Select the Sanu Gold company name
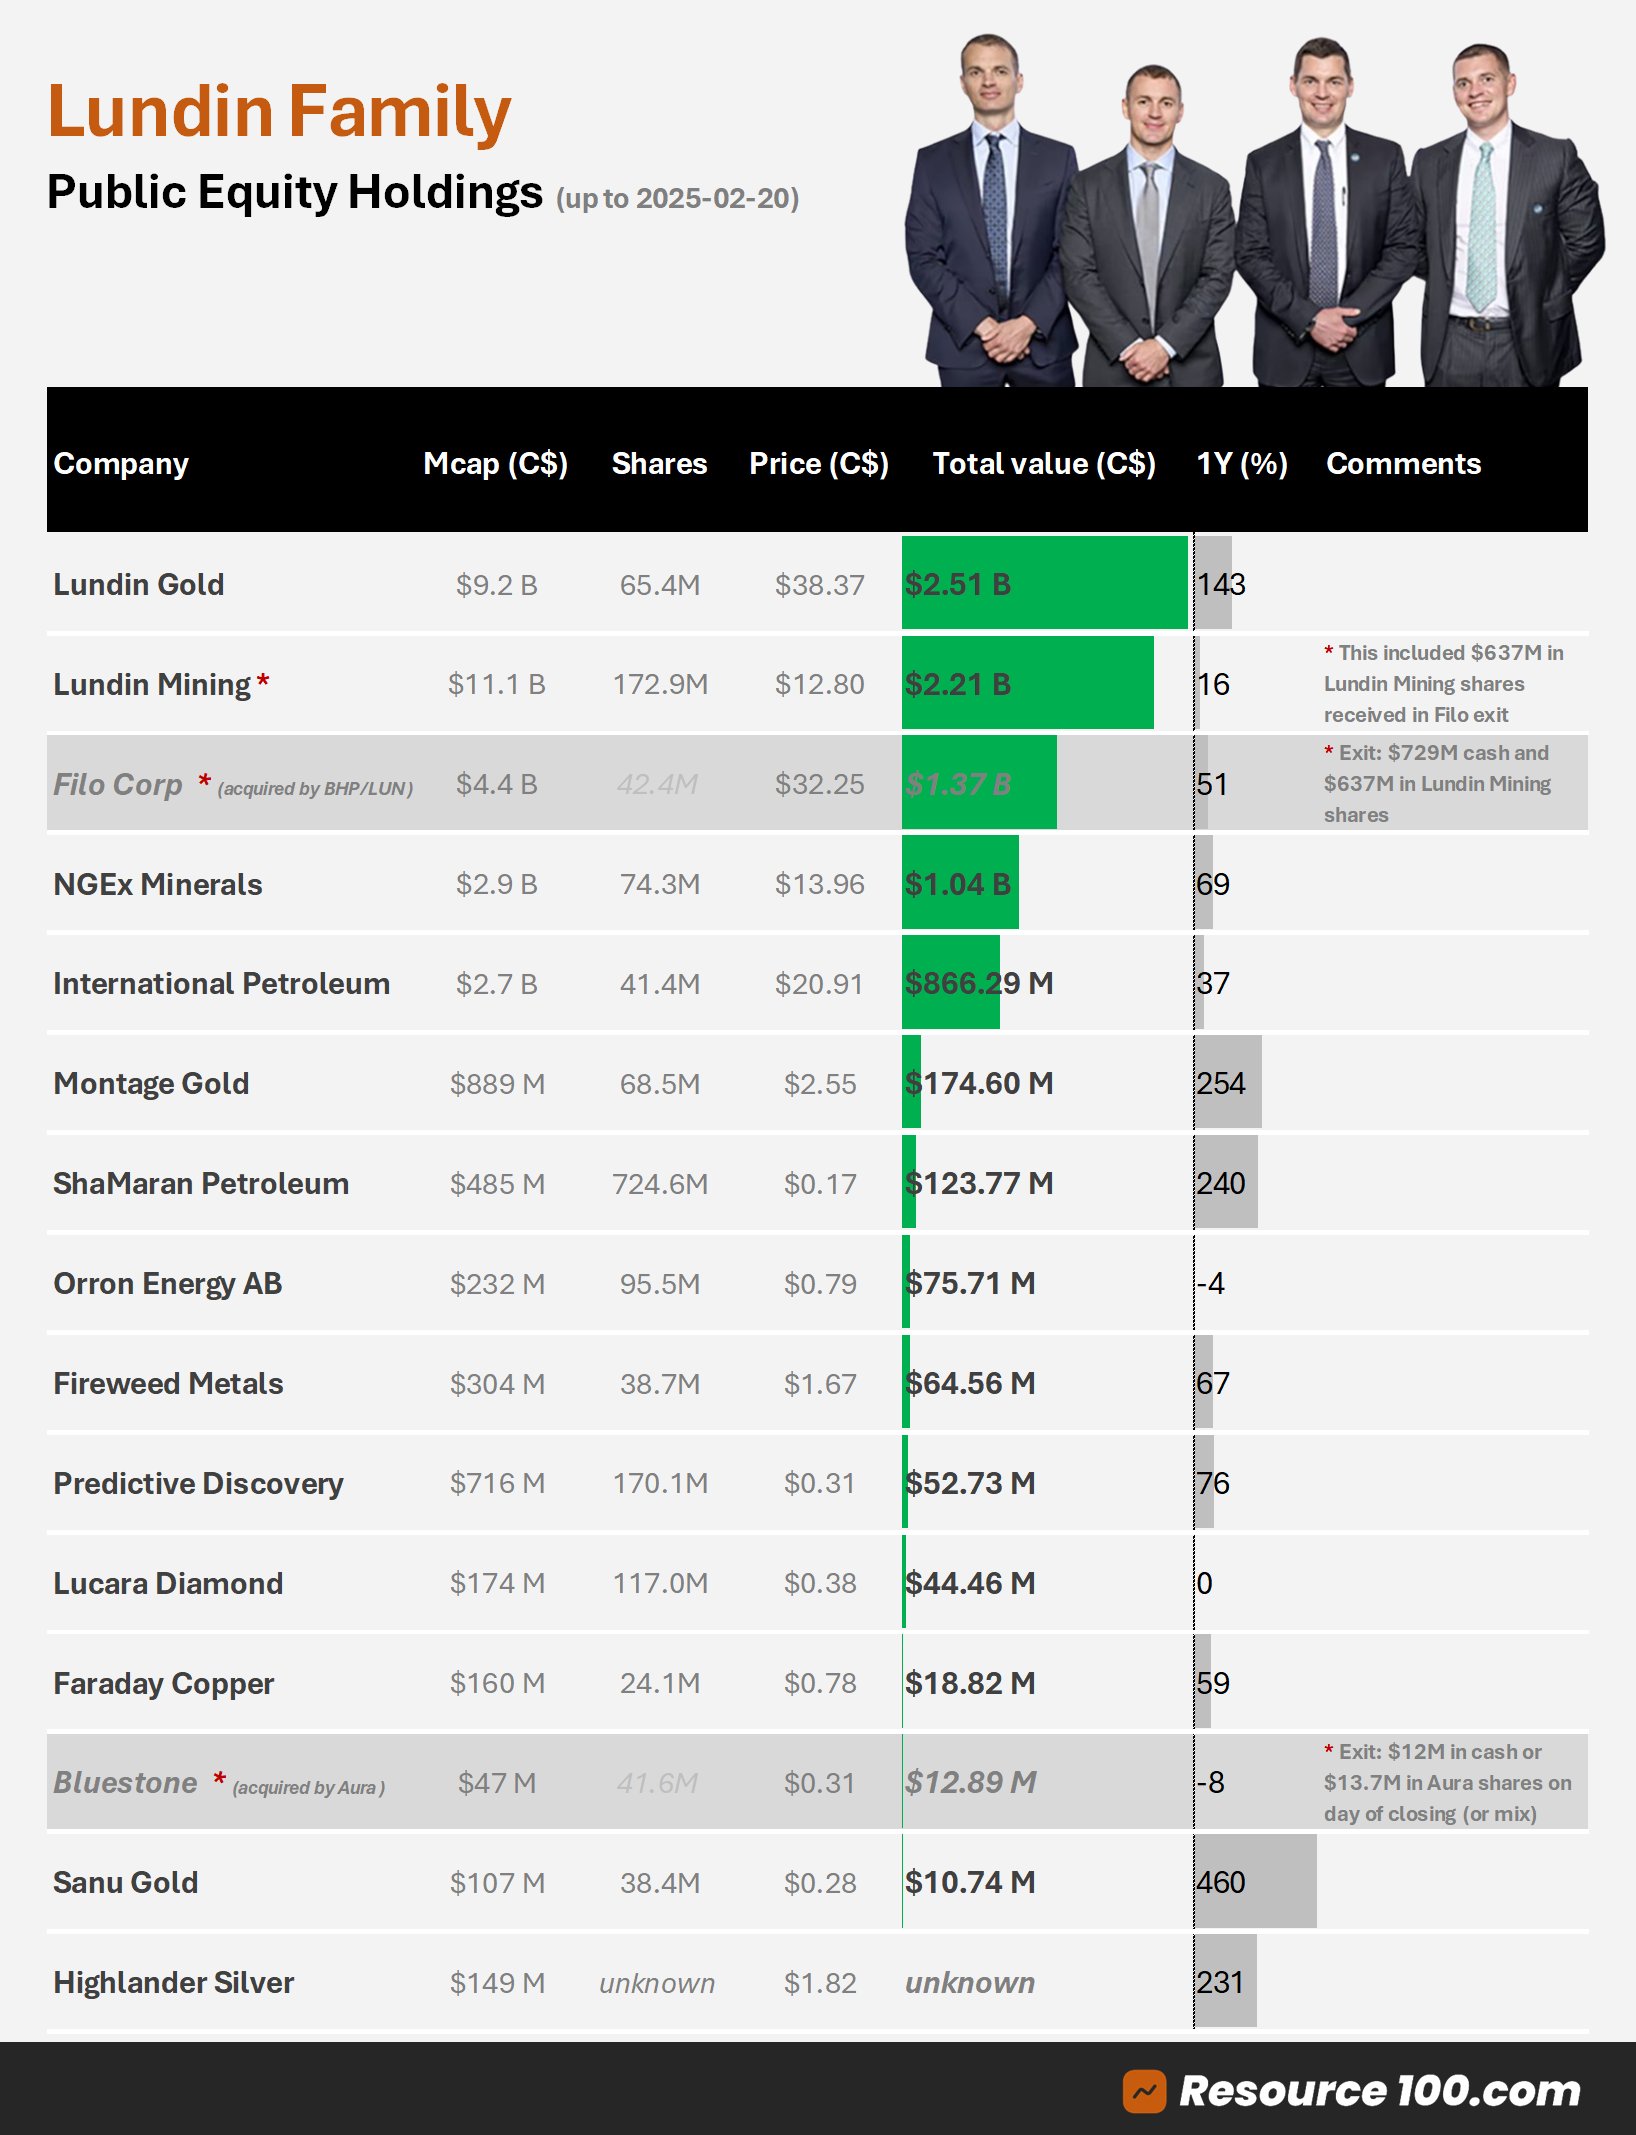The image size is (1636, 2135). (x=125, y=1883)
